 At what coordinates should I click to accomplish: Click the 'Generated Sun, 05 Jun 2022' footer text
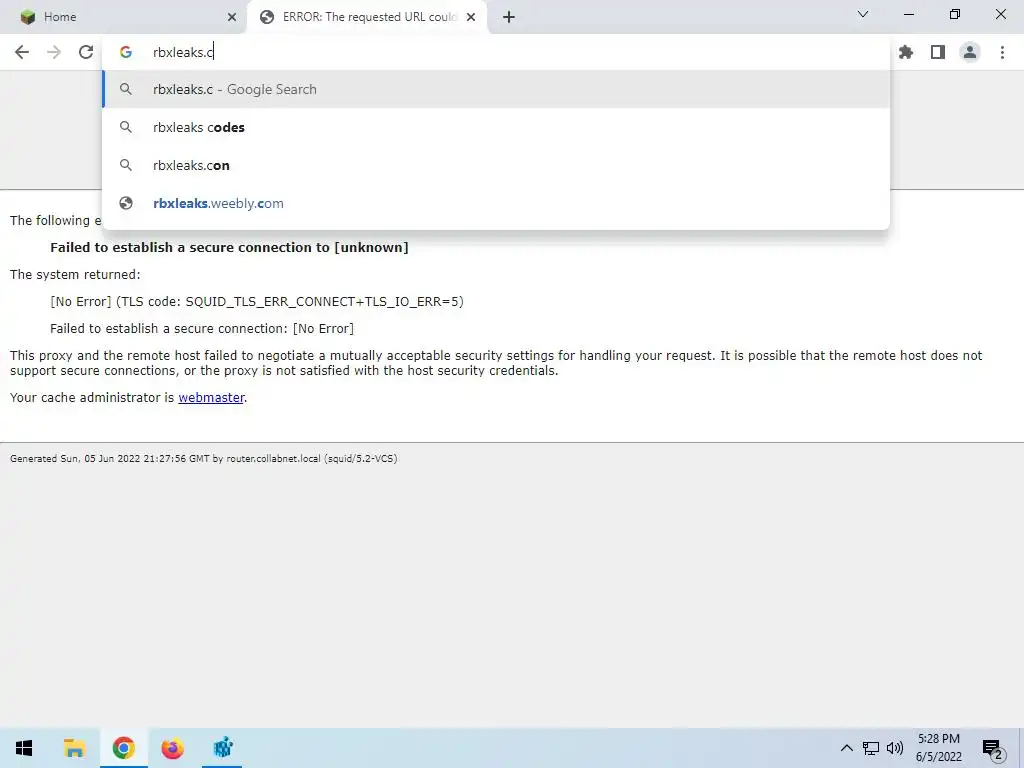point(203,458)
